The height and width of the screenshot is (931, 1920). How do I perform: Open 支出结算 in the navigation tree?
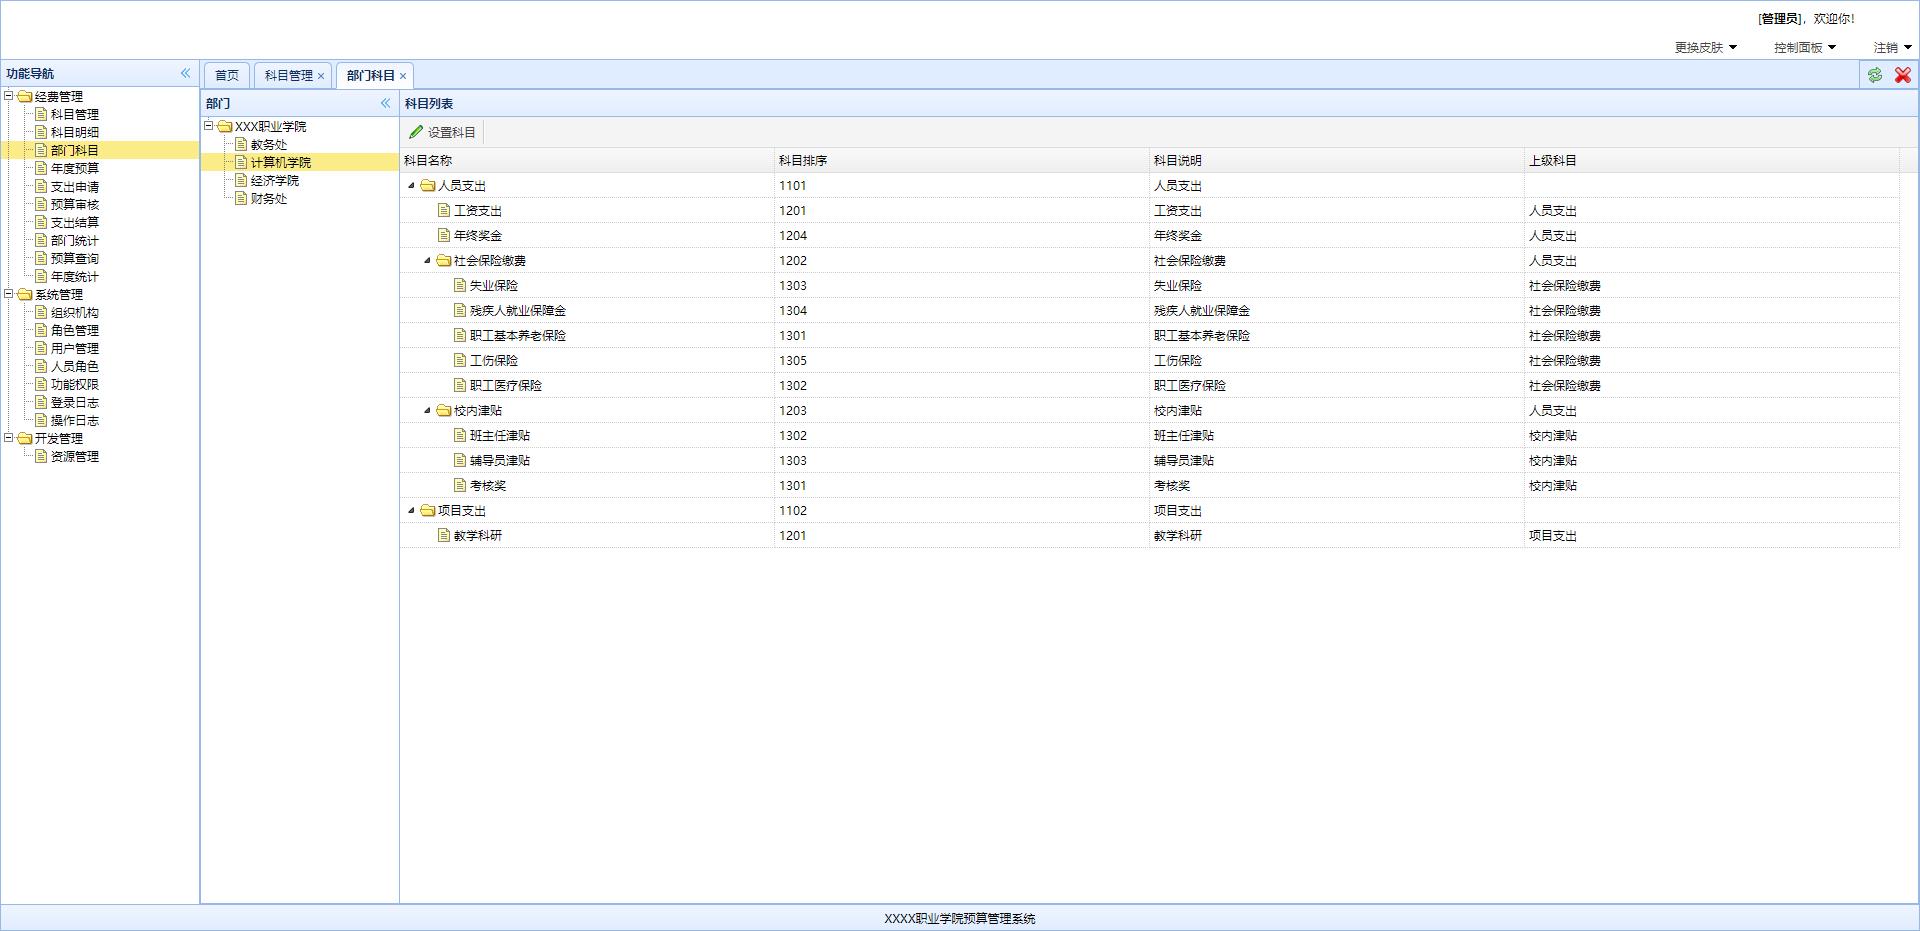coord(75,223)
